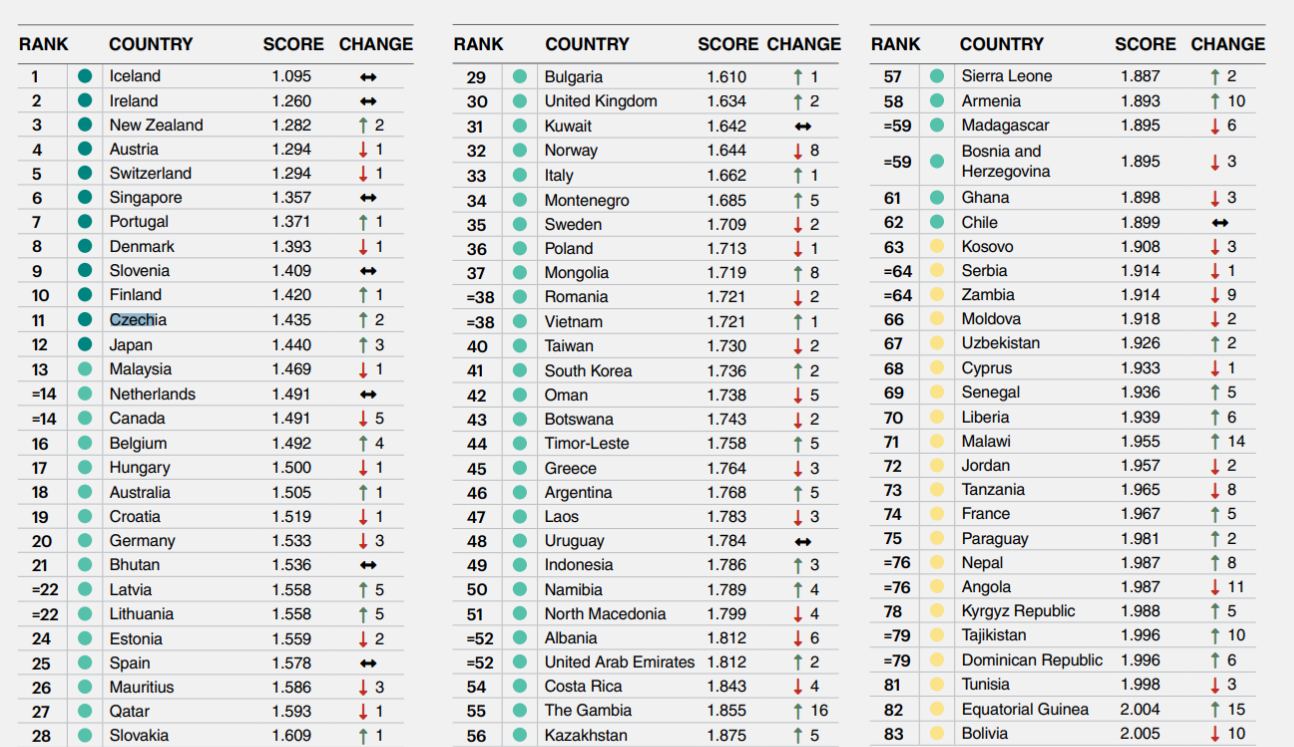Click Angola's red down 11 arrow
Screen dimensions: 1294x747
(x=1216, y=587)
